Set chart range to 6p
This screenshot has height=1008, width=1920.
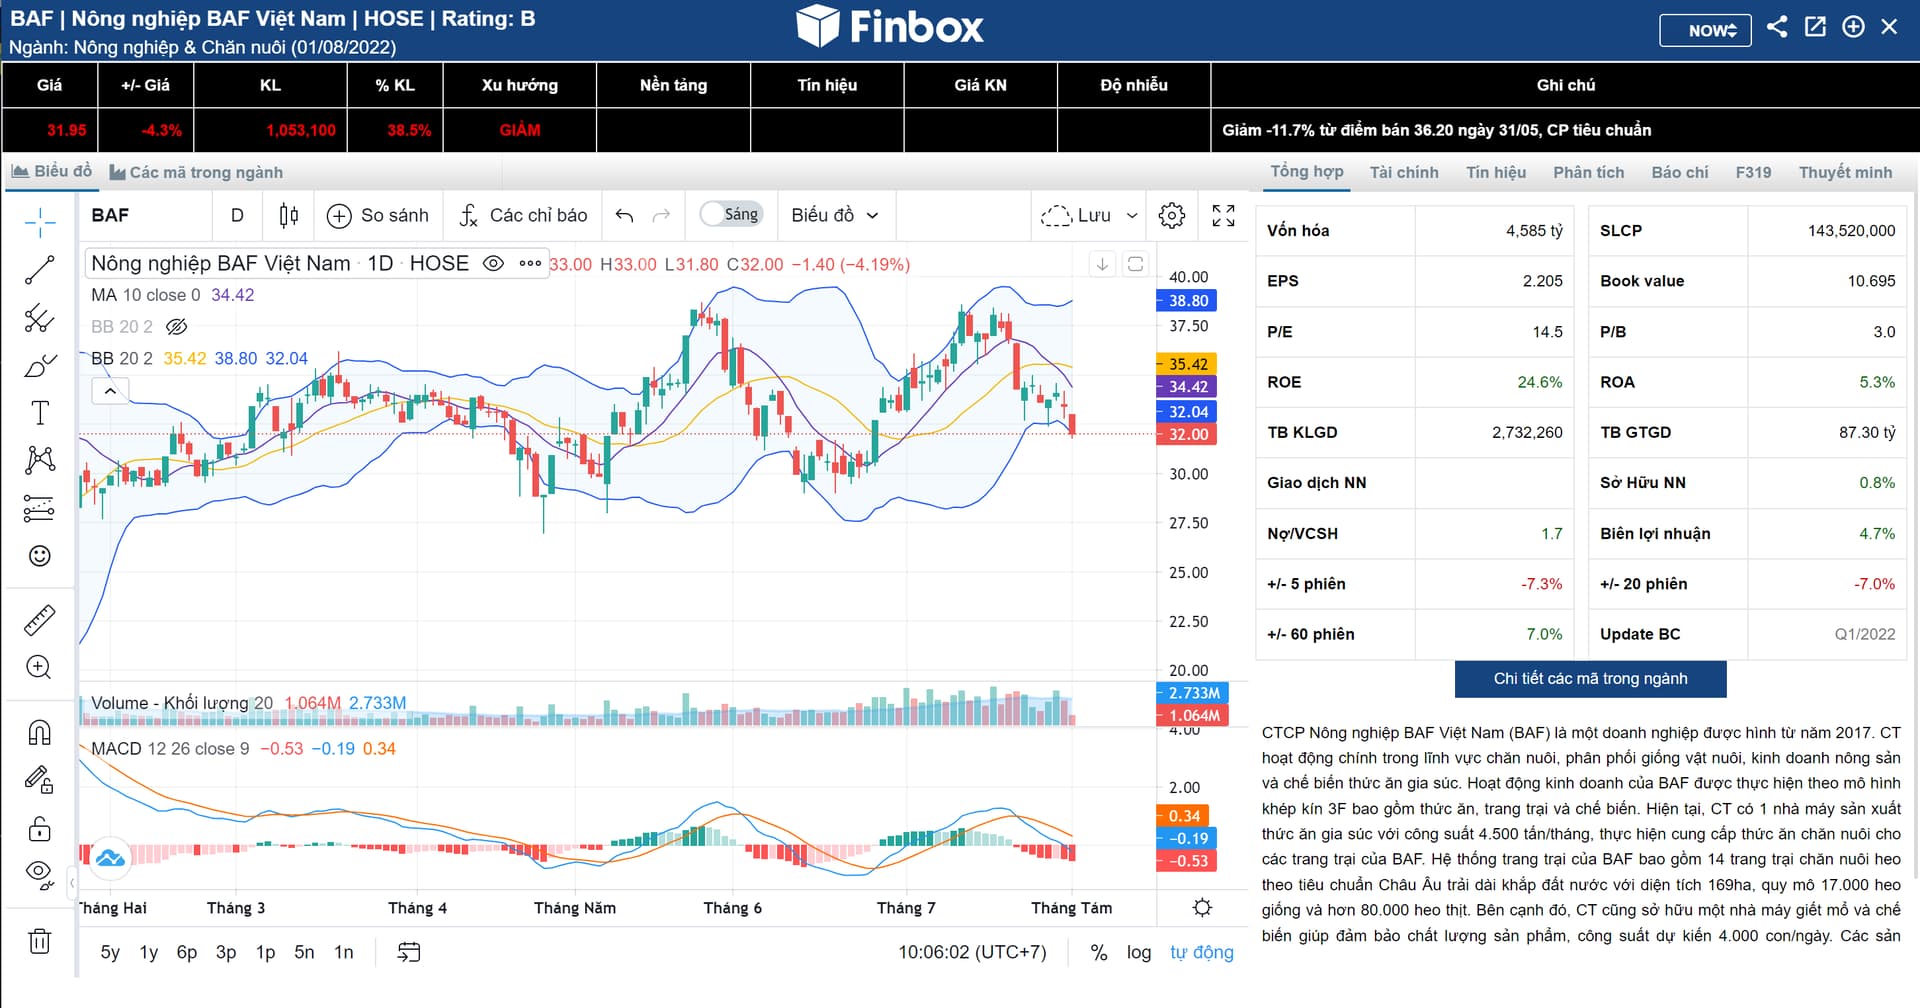pos(187,952)
